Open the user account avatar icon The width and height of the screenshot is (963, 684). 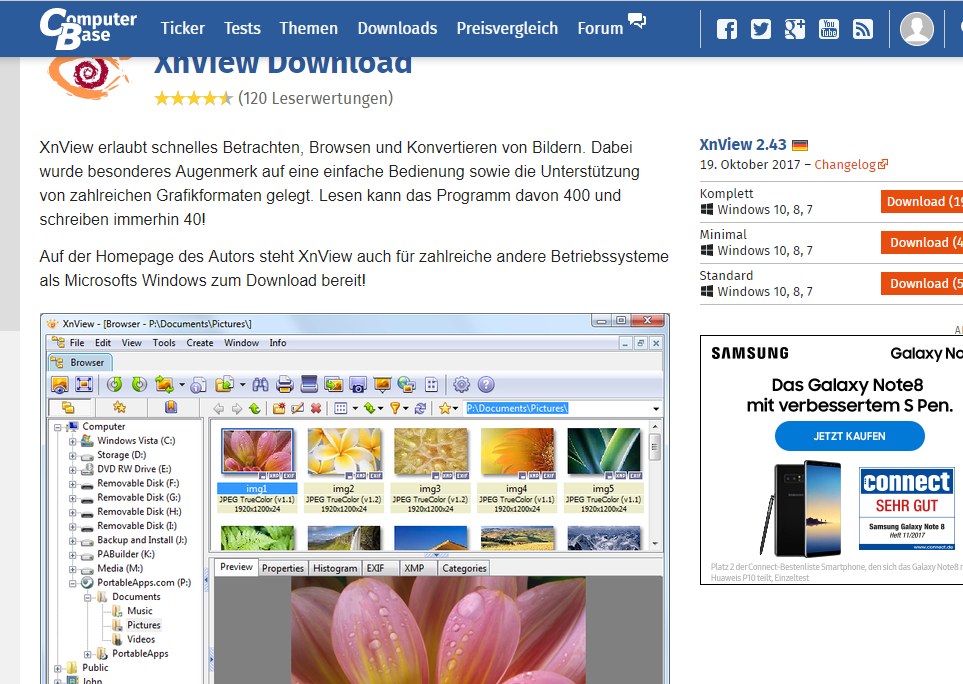click(916, 28)
